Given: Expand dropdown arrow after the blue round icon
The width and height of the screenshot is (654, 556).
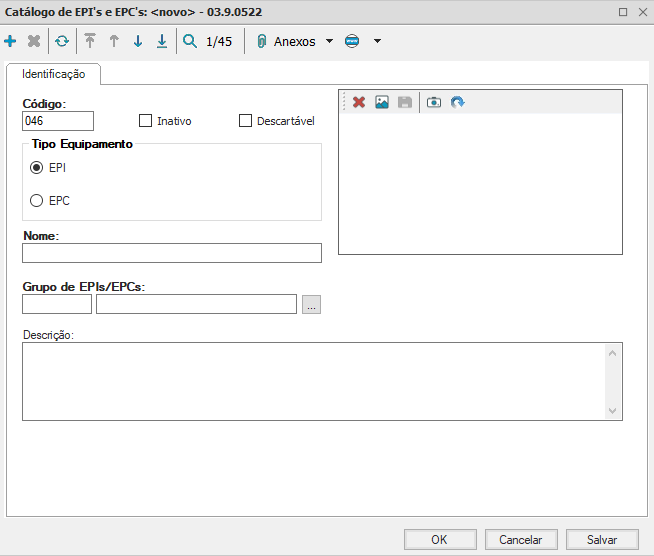Looking at the screenshot, I should coord(377,42).
